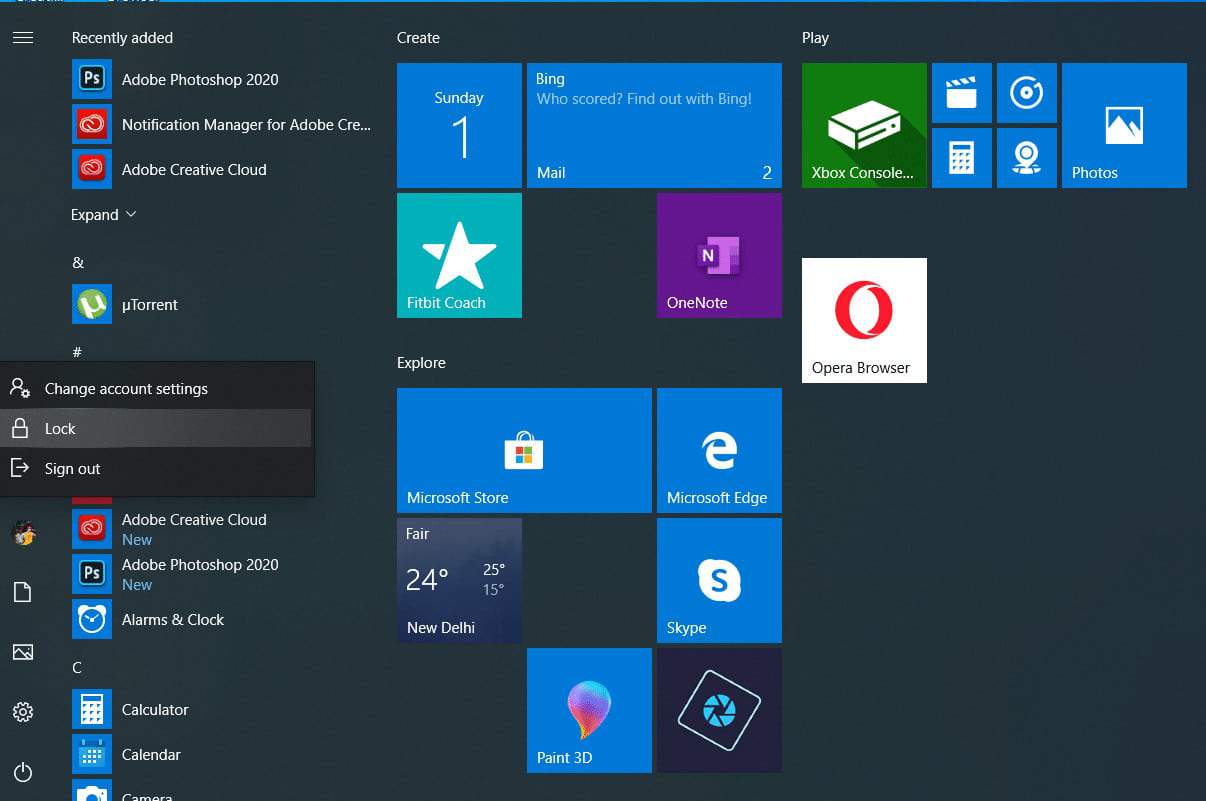Launch the Fitbit Coach tile

(459, 255)
